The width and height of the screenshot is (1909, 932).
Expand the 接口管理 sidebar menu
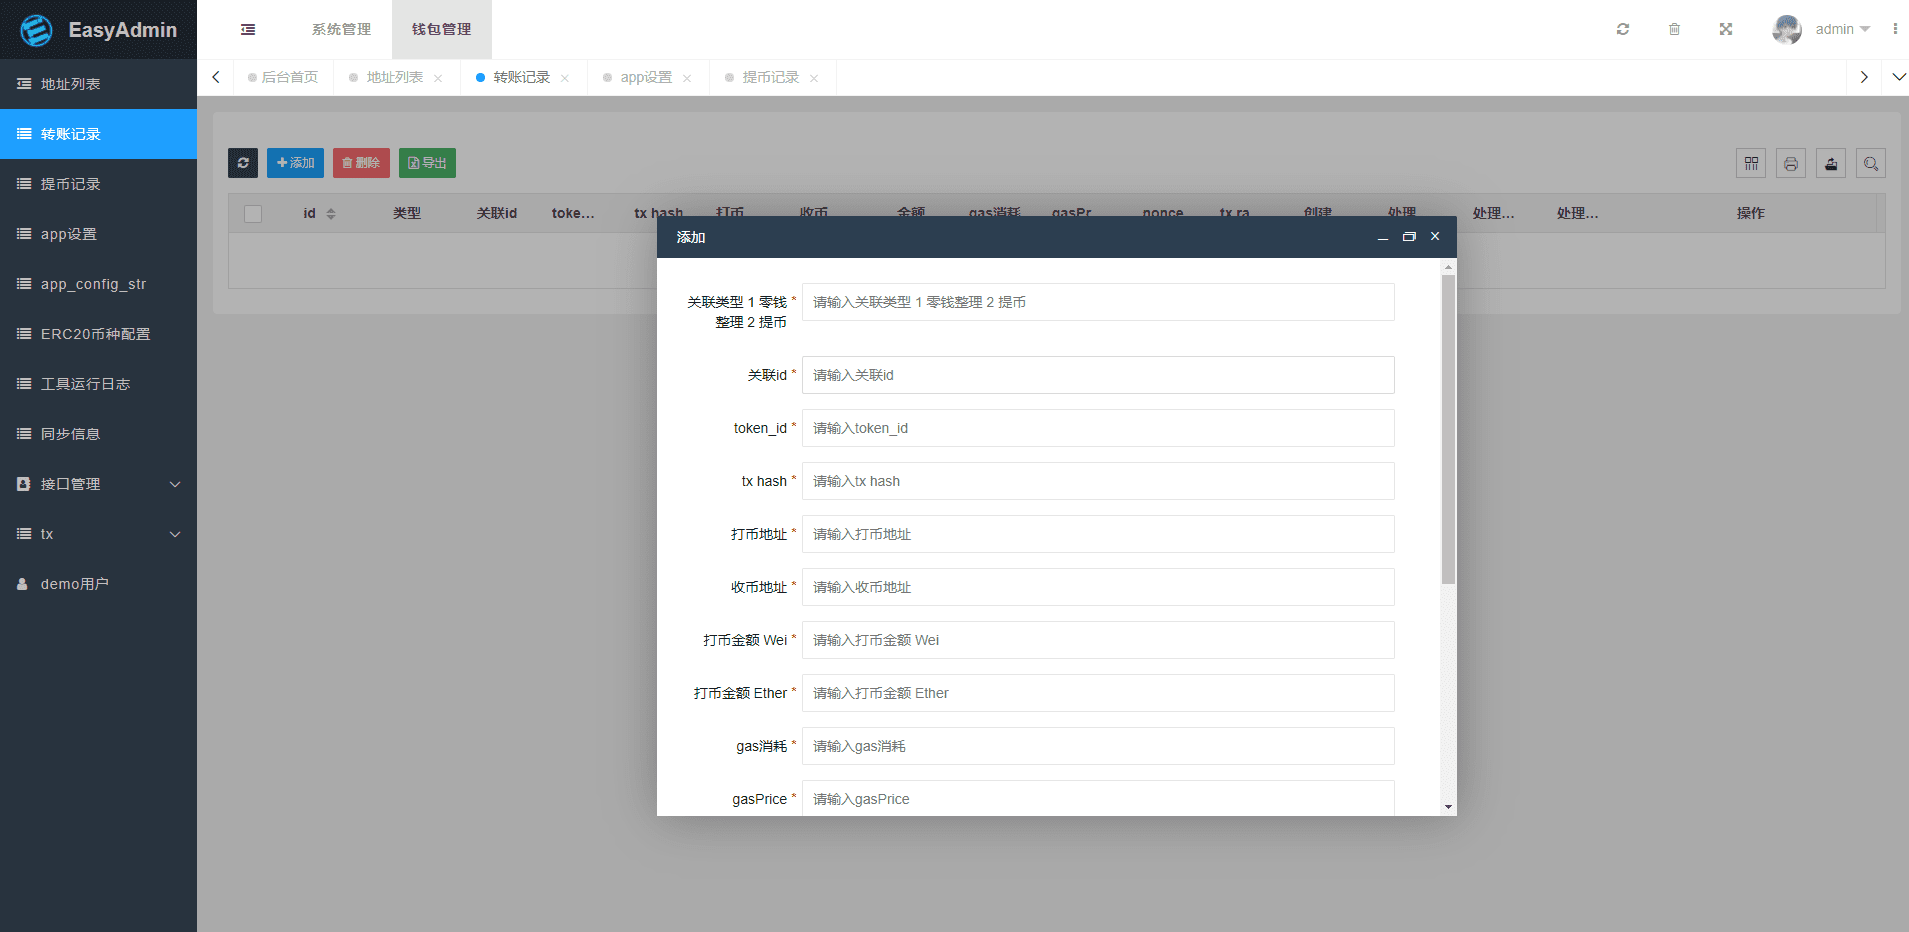click(98, 484)
